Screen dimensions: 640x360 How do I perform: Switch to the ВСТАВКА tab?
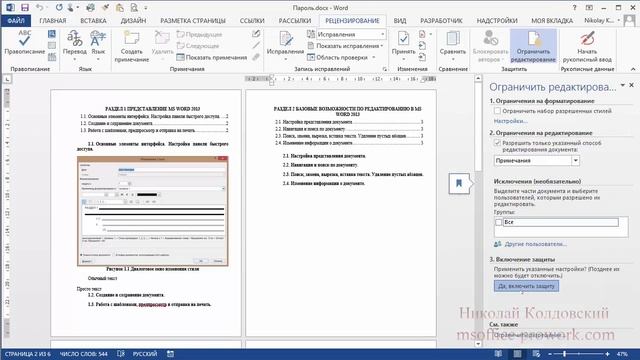click(x=93, y=20)
